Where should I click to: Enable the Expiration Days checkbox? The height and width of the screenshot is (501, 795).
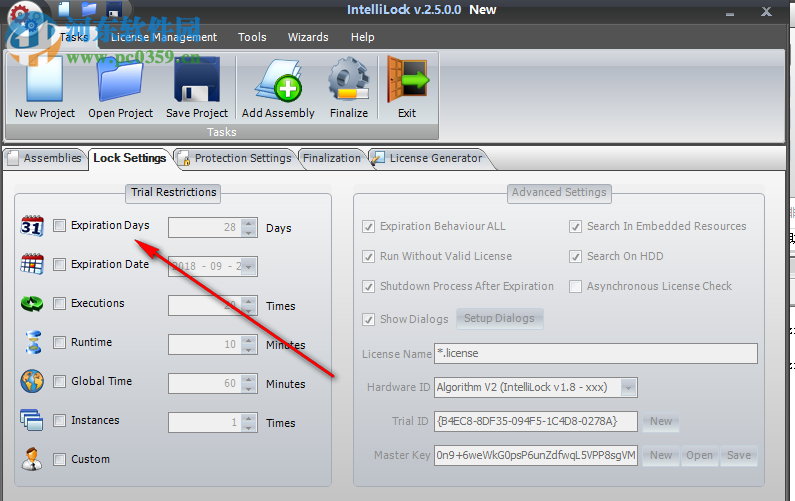pos(59,225)
